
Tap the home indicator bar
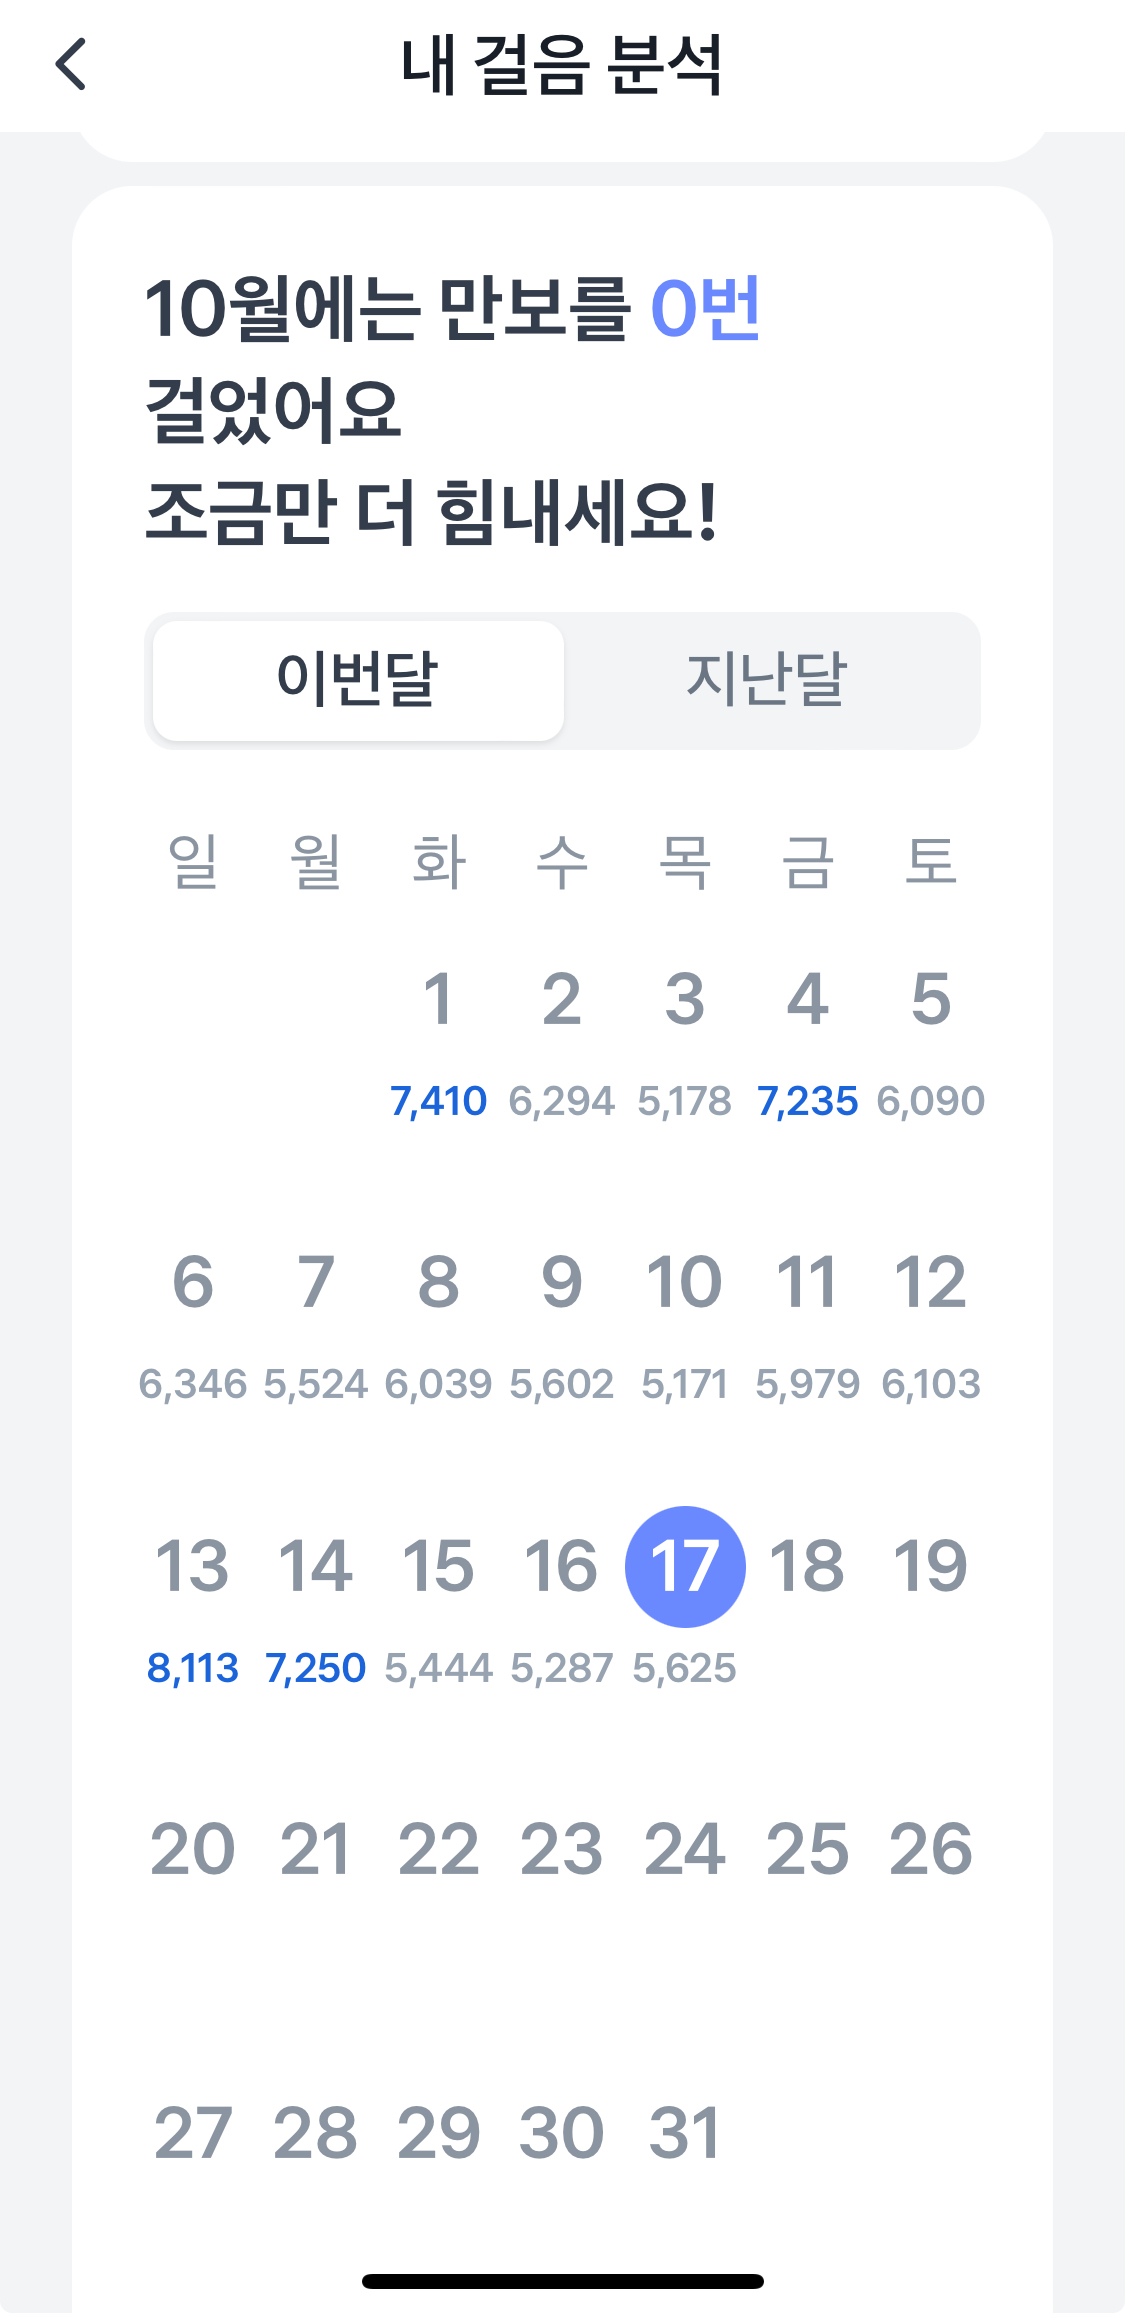point(562,2281)
